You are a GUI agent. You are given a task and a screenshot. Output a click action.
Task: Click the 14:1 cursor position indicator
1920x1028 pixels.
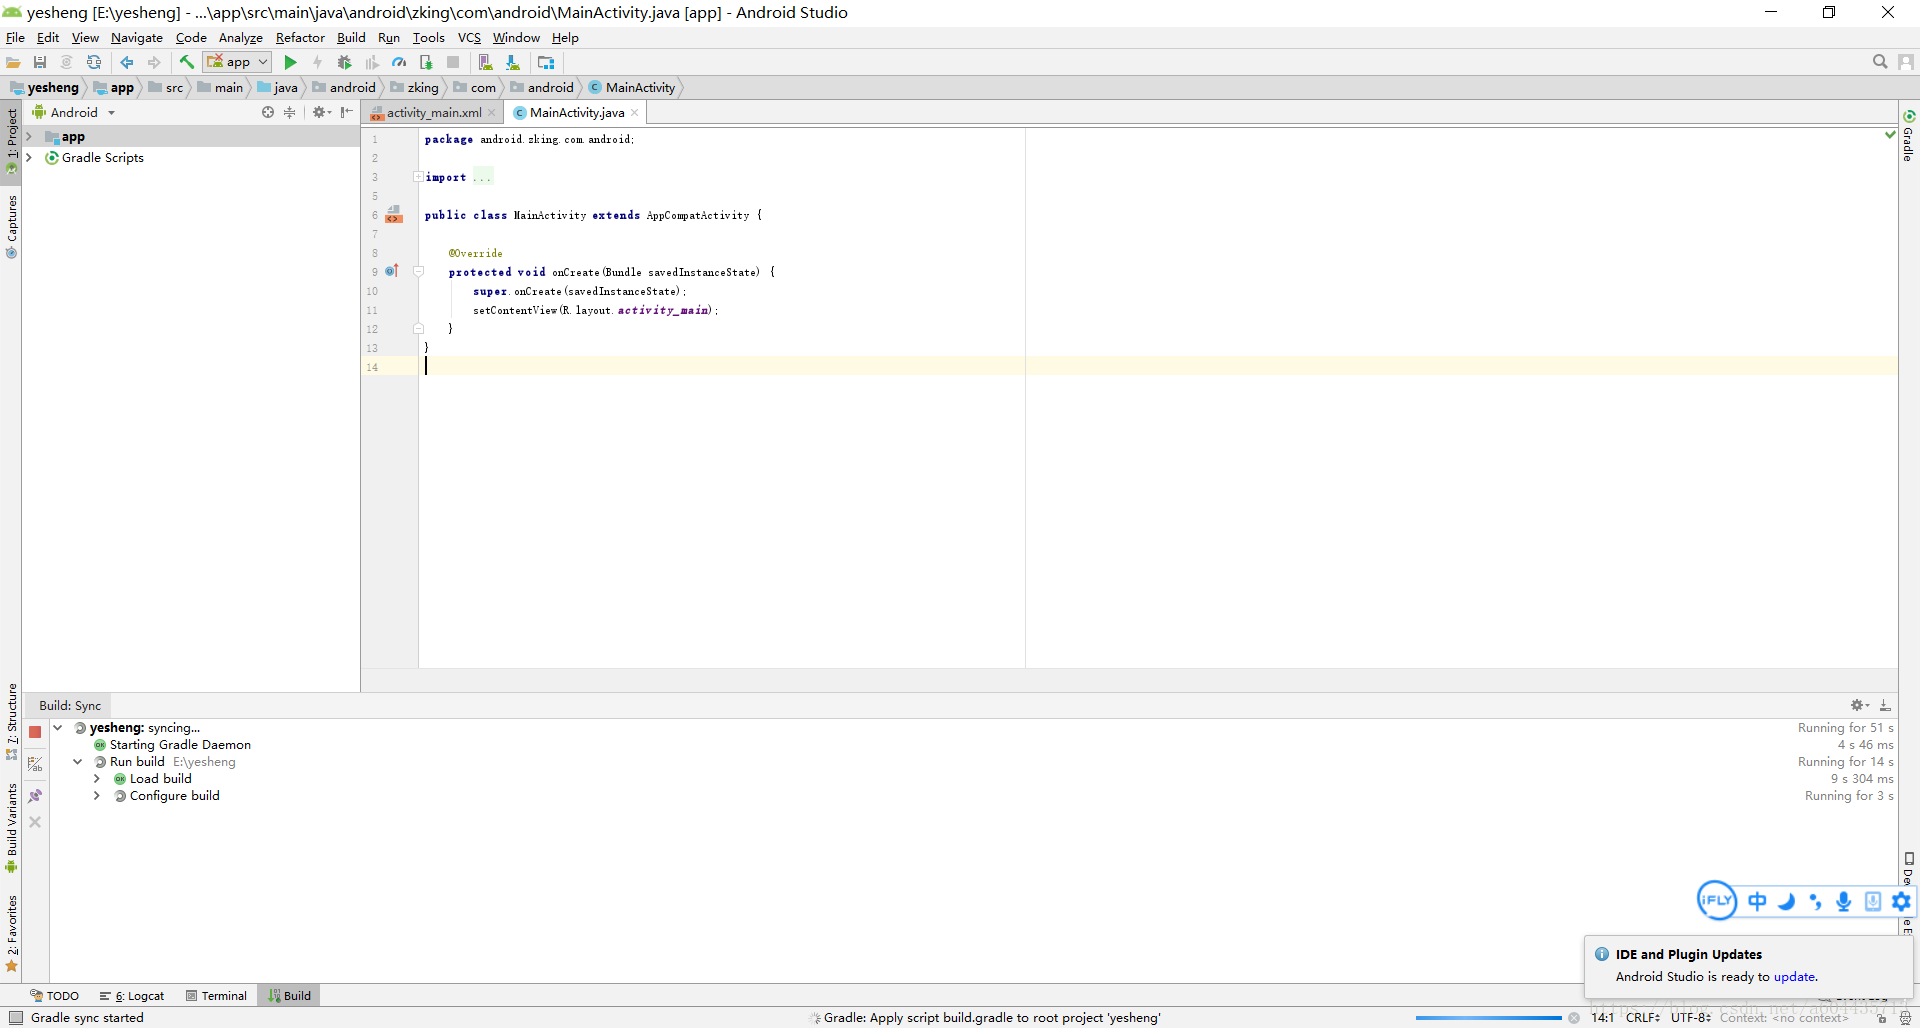click(1602, 1018)
